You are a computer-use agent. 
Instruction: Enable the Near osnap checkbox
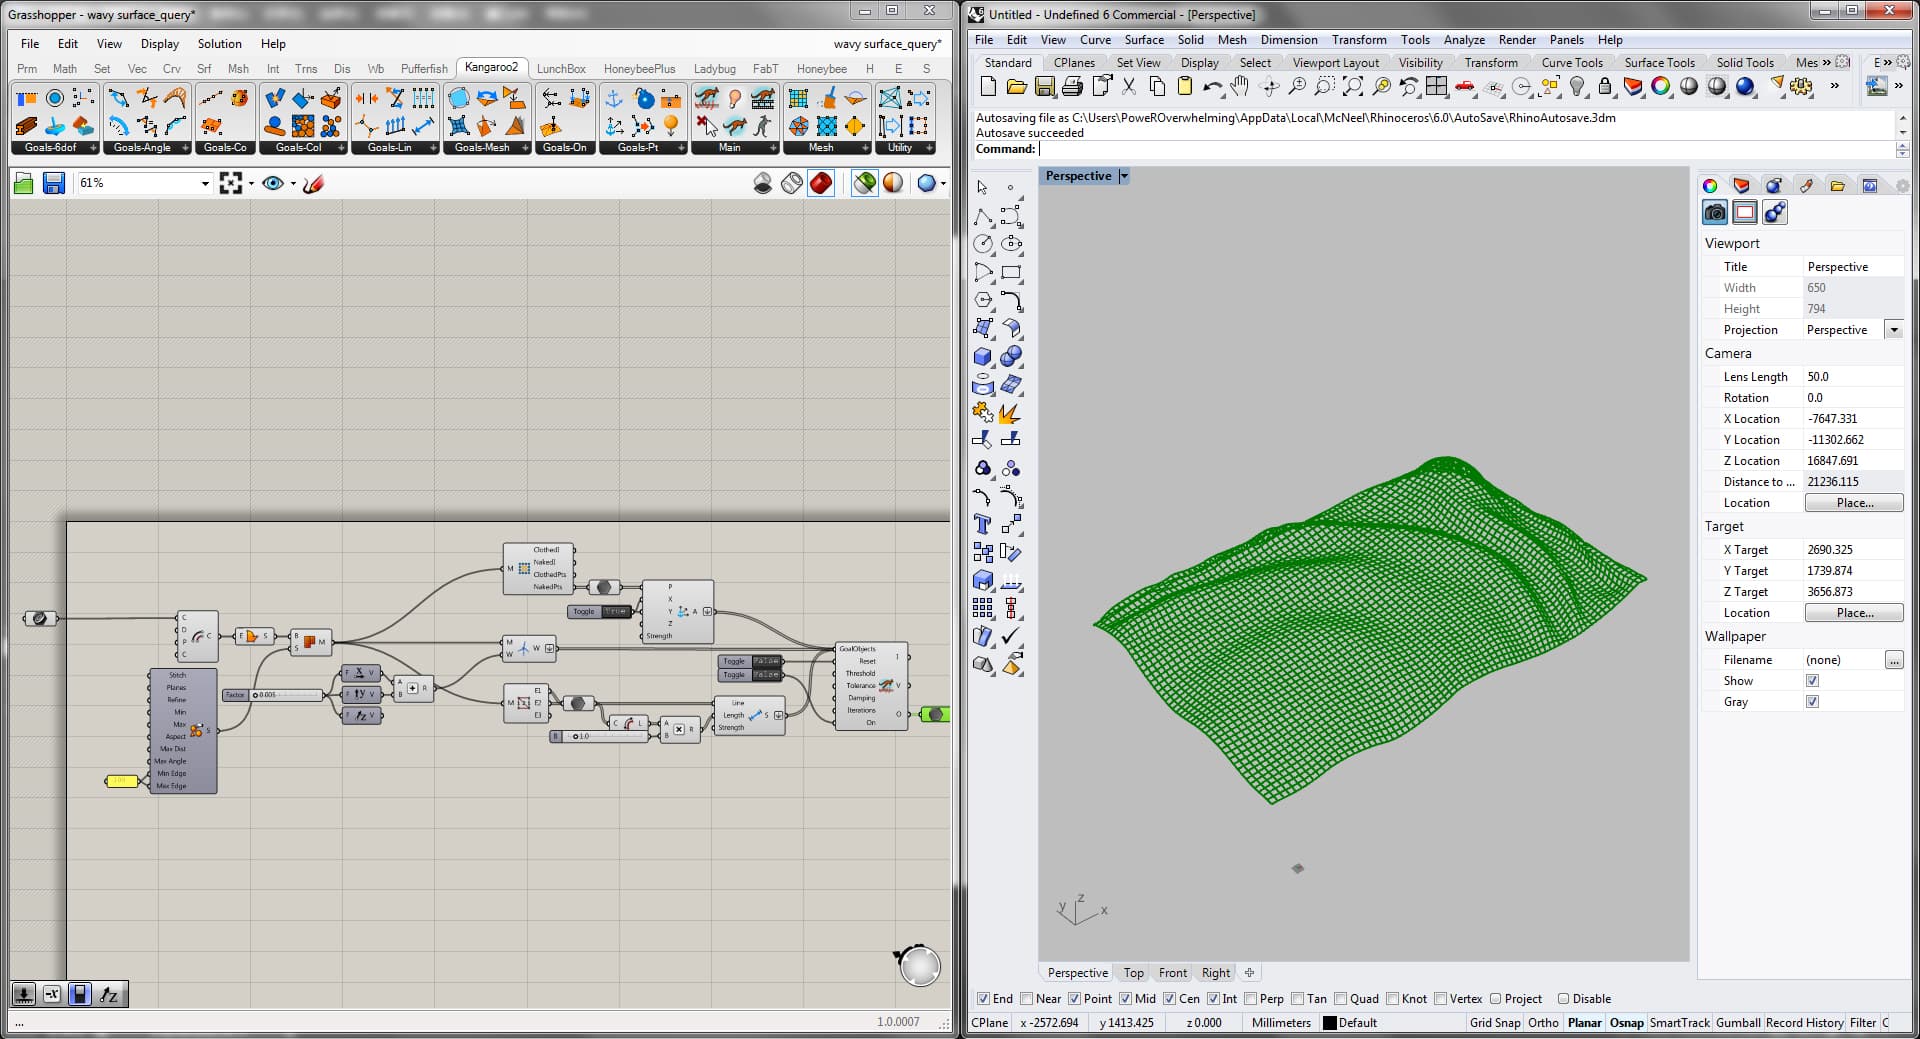1027,999
